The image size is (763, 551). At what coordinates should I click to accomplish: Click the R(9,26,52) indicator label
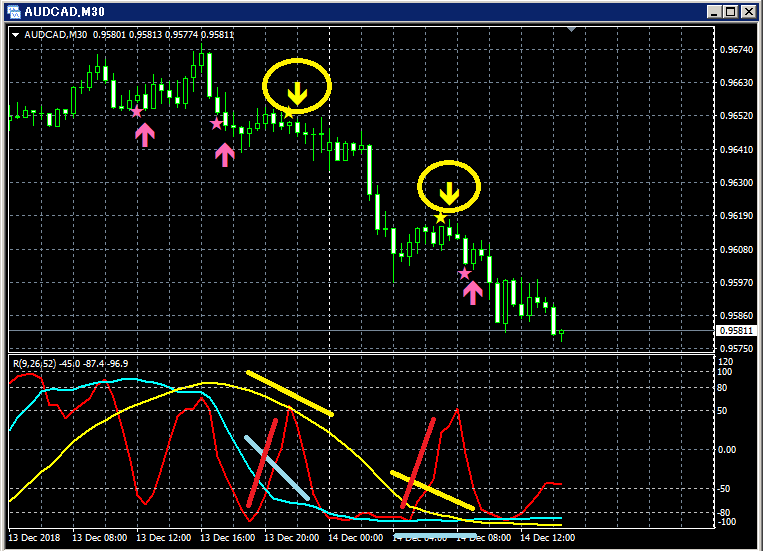(x=35, y=364)
